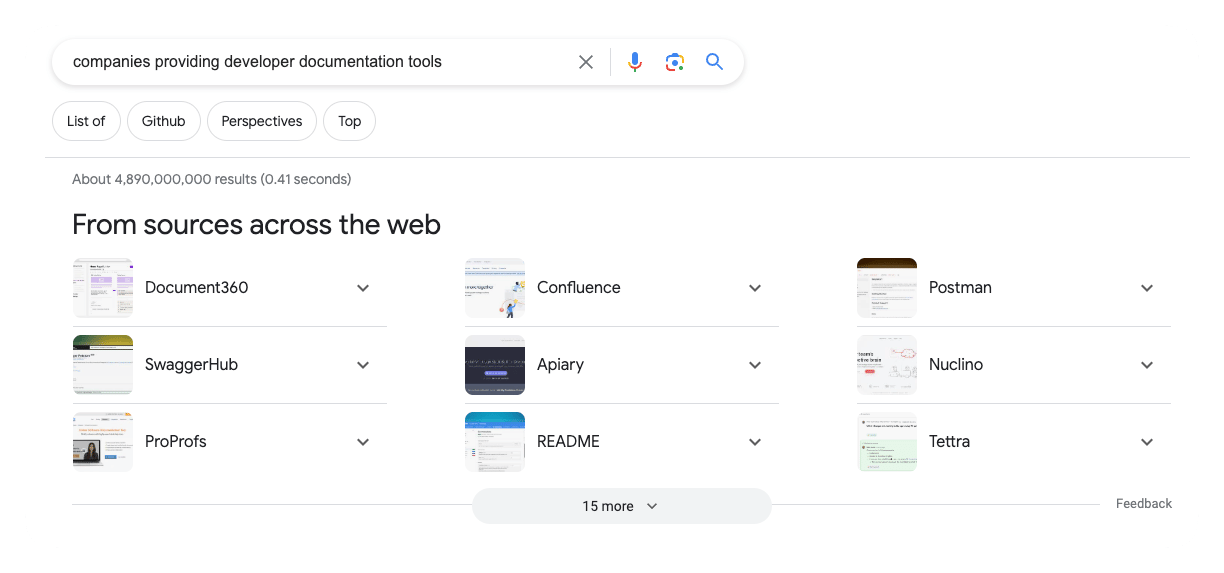Viewport: 1224px width, 573px height.
Task: Open the Apiary thumbnail image
Action: 495,365
